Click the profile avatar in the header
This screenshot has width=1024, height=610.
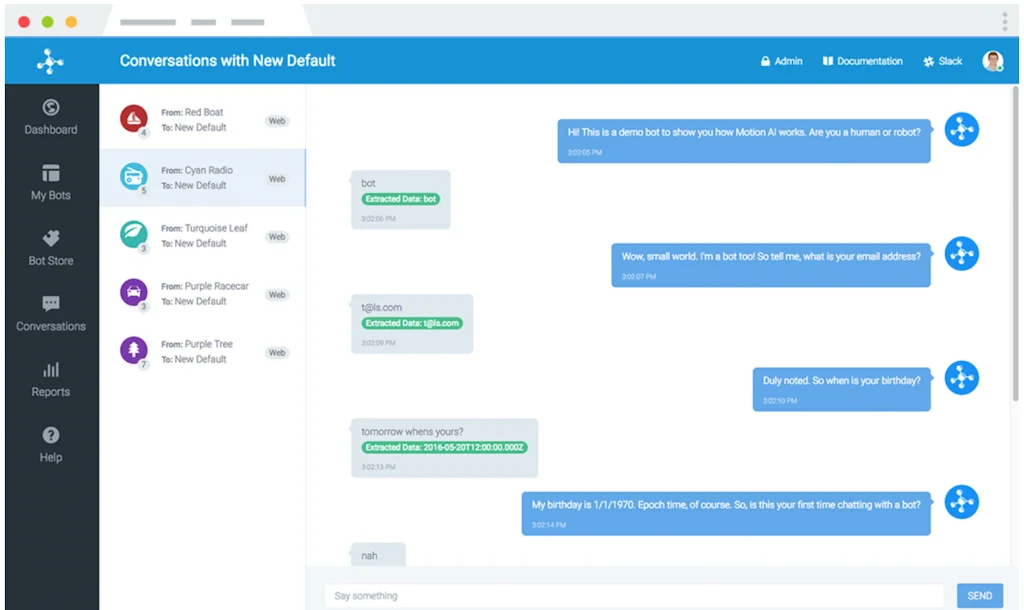(991, 60)
